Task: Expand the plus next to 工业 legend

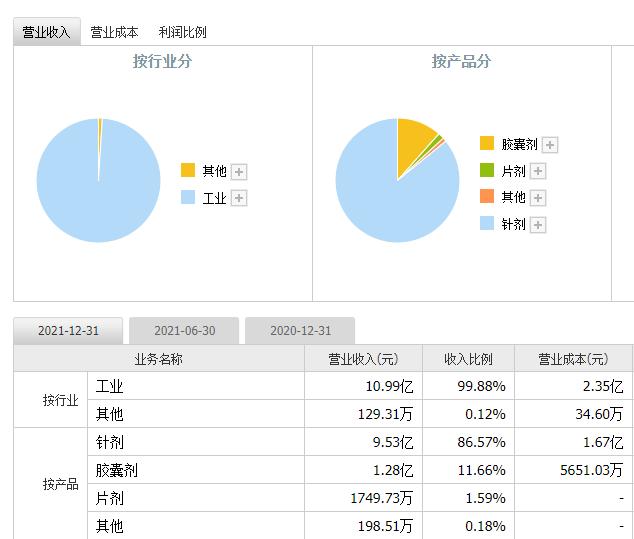Action: pos(239,198)
